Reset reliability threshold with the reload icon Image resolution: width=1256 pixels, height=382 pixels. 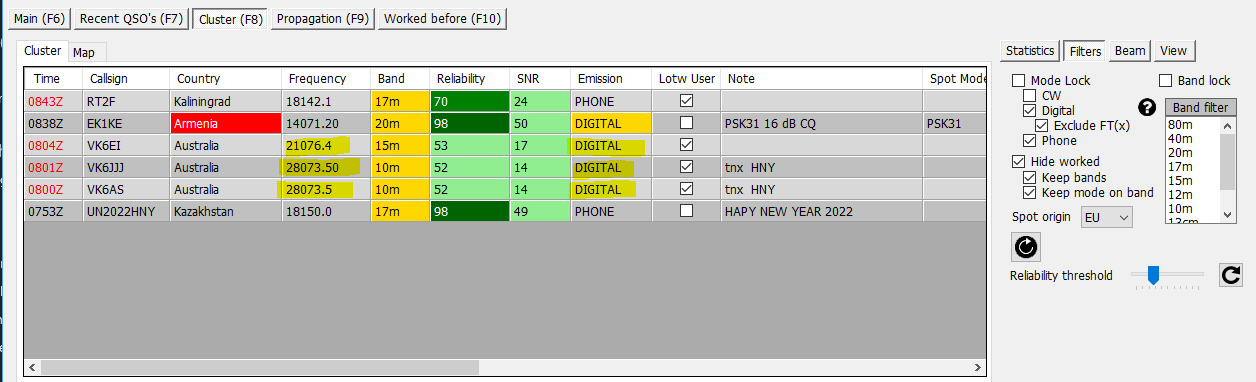click(x=1231, y=275)
